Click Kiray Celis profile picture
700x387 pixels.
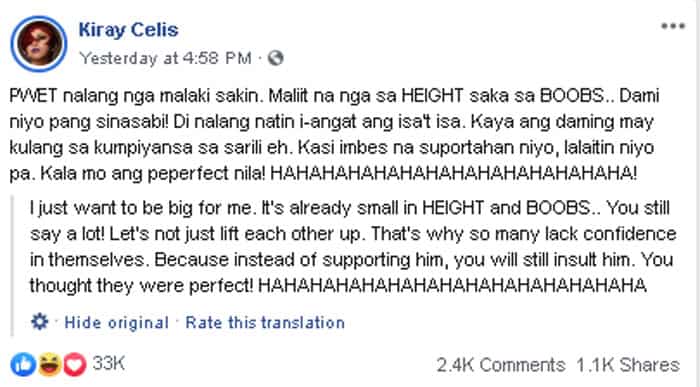click(x=39, y=44)
